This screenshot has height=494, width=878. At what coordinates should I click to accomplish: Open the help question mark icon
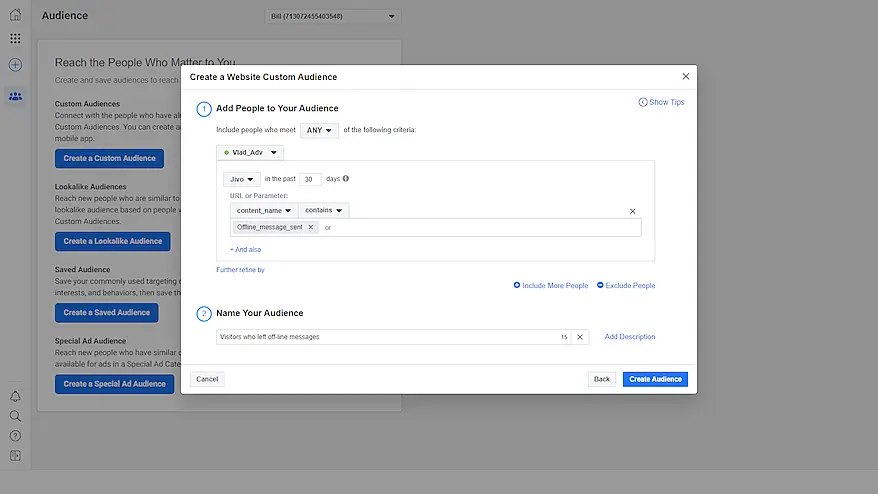[15, 436]
